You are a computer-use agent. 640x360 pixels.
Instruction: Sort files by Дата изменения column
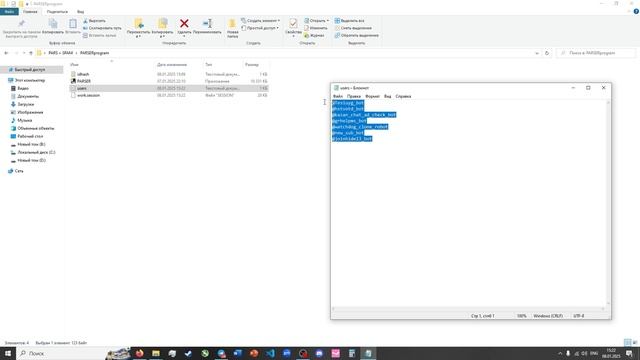point(172,64)
